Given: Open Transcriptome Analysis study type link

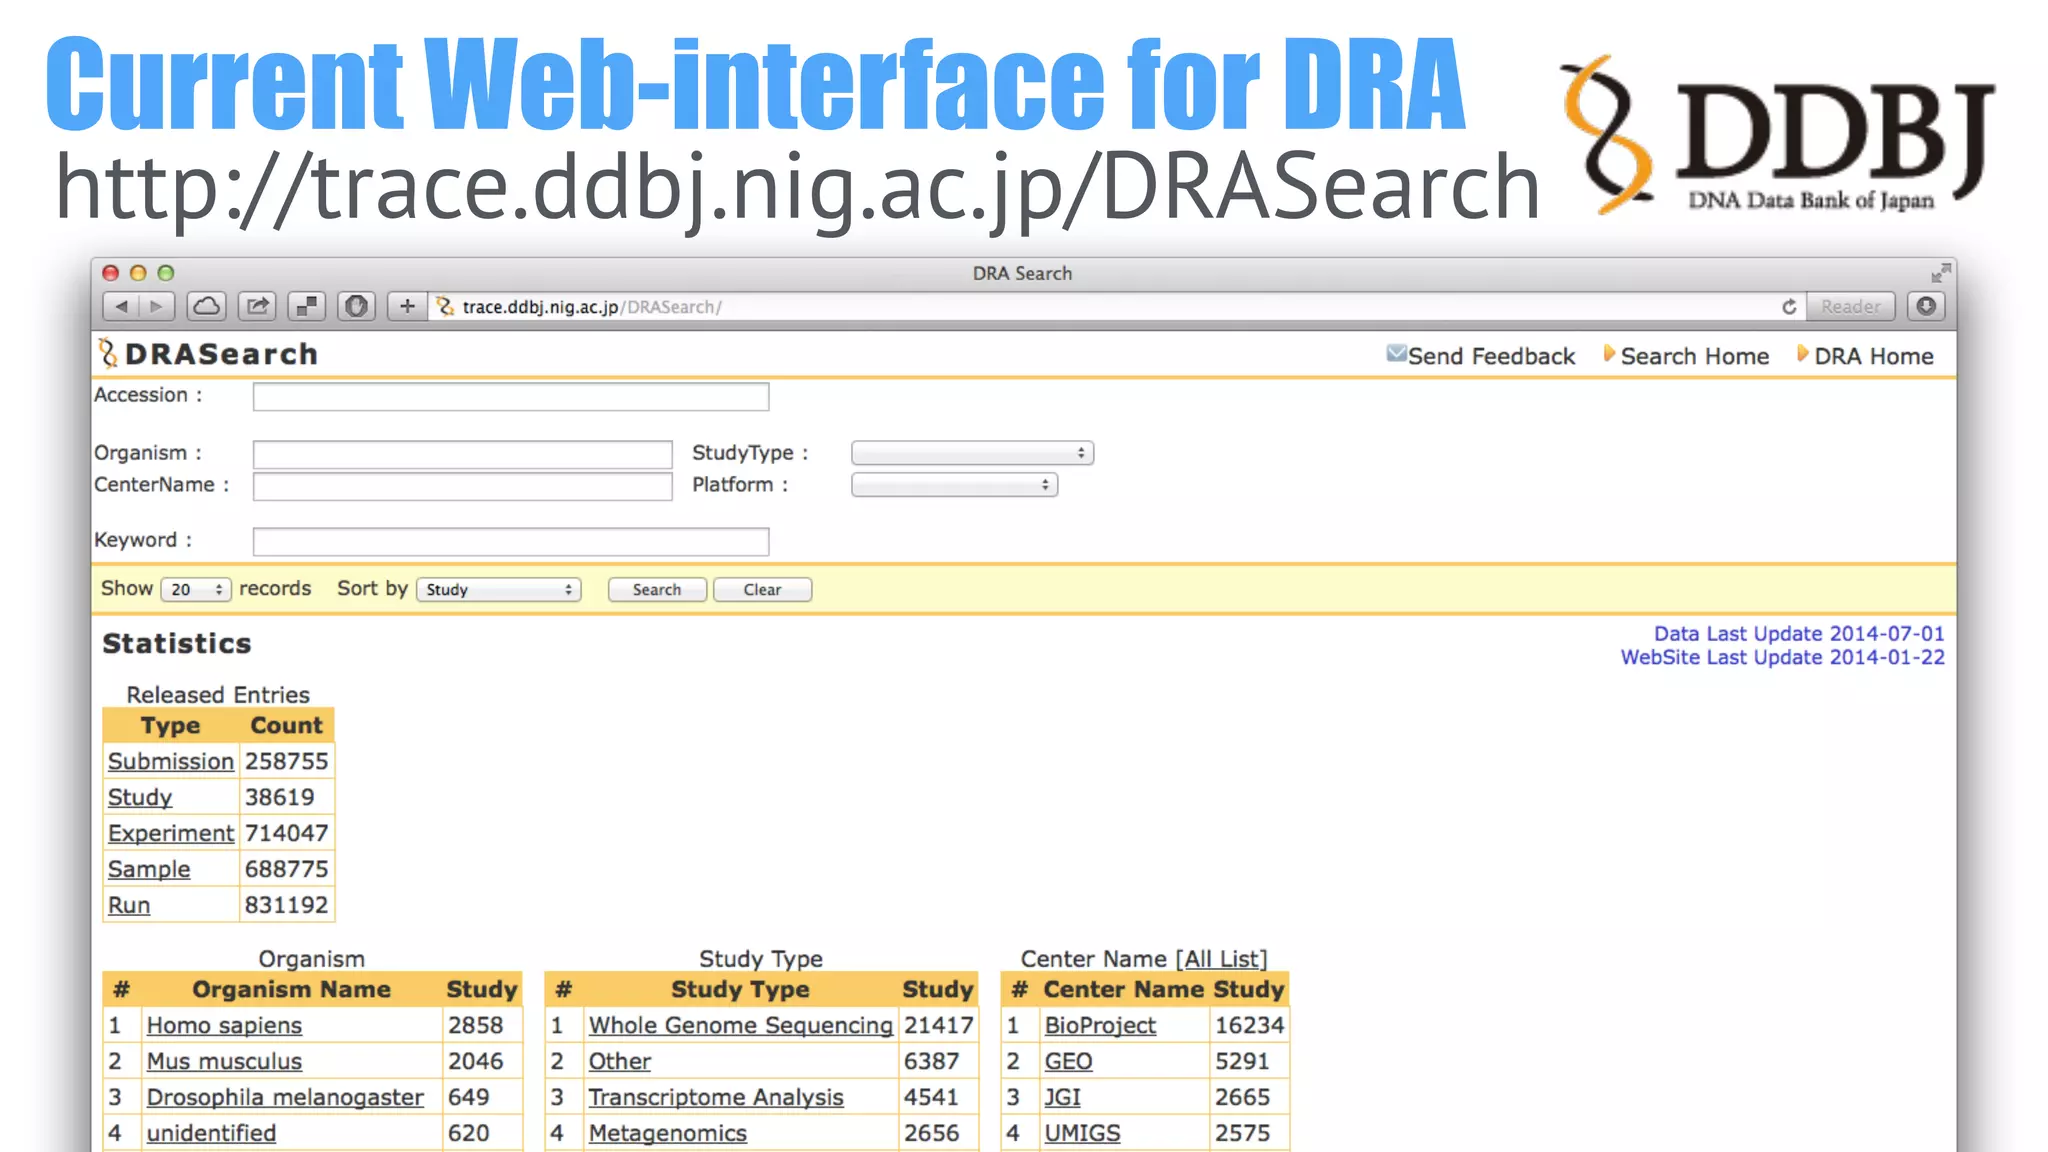Looking at the screenshot, I should pyautogui.click(x=716, y=1097).
